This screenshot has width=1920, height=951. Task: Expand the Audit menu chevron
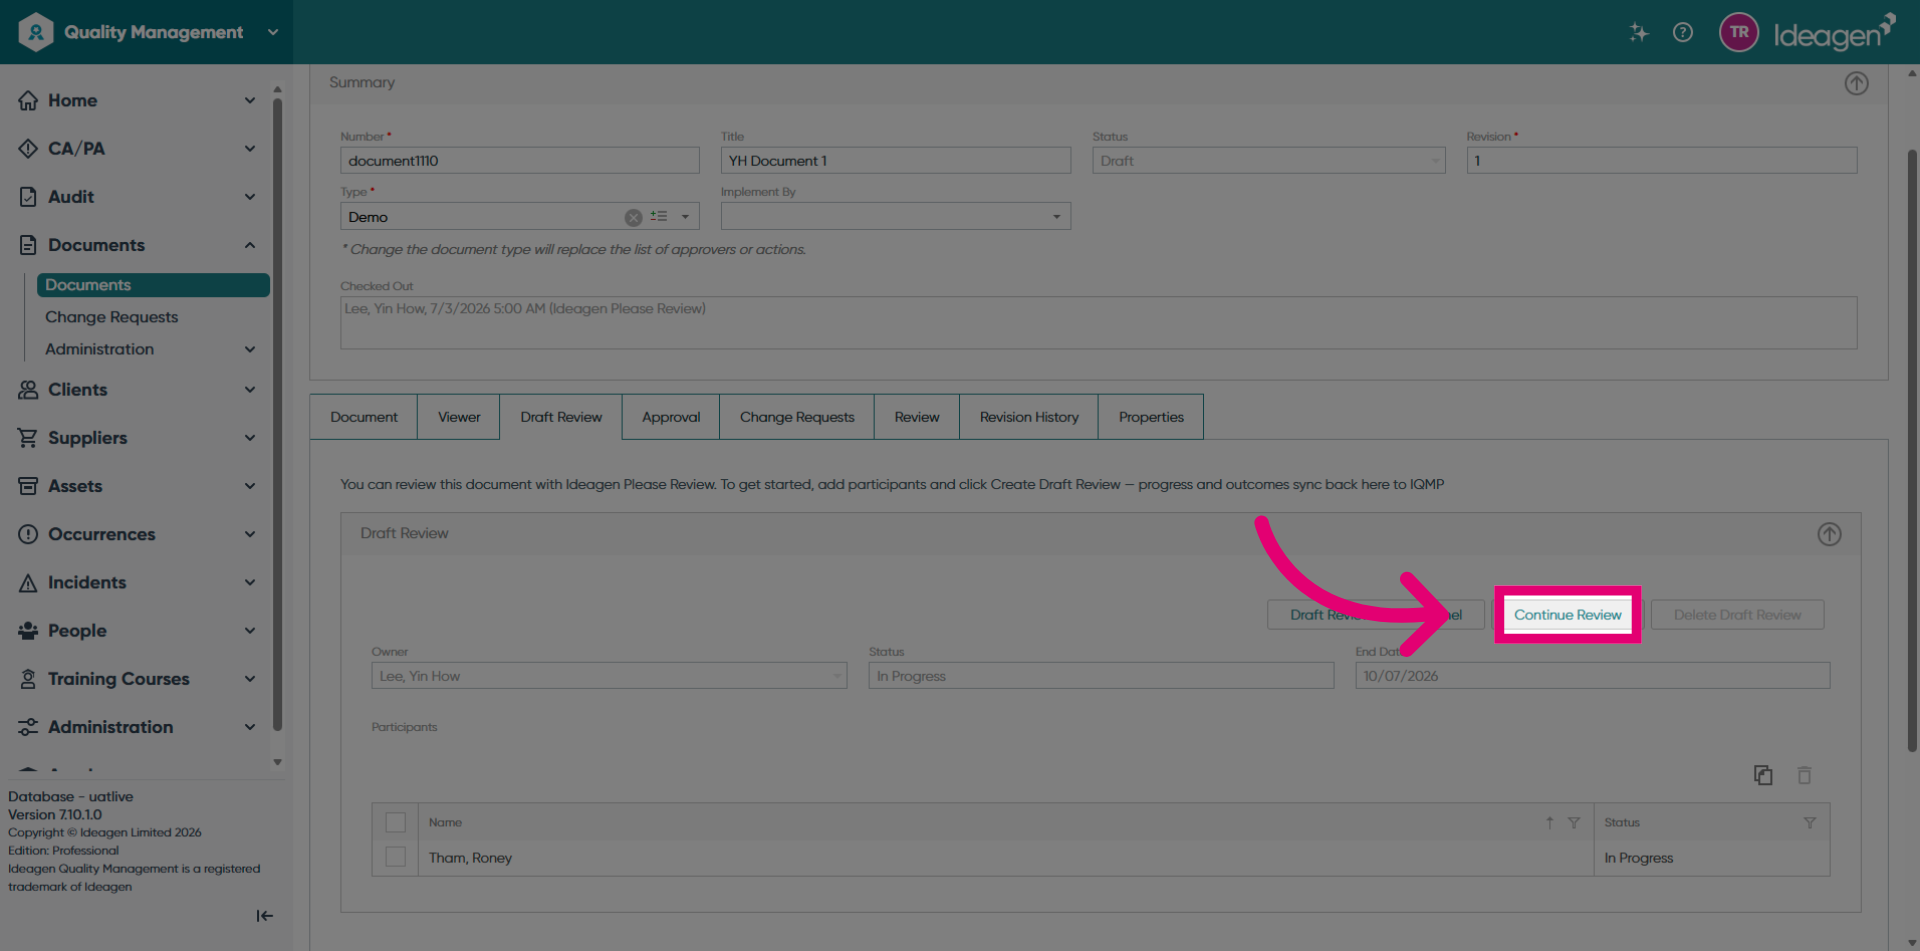[250, 197]
